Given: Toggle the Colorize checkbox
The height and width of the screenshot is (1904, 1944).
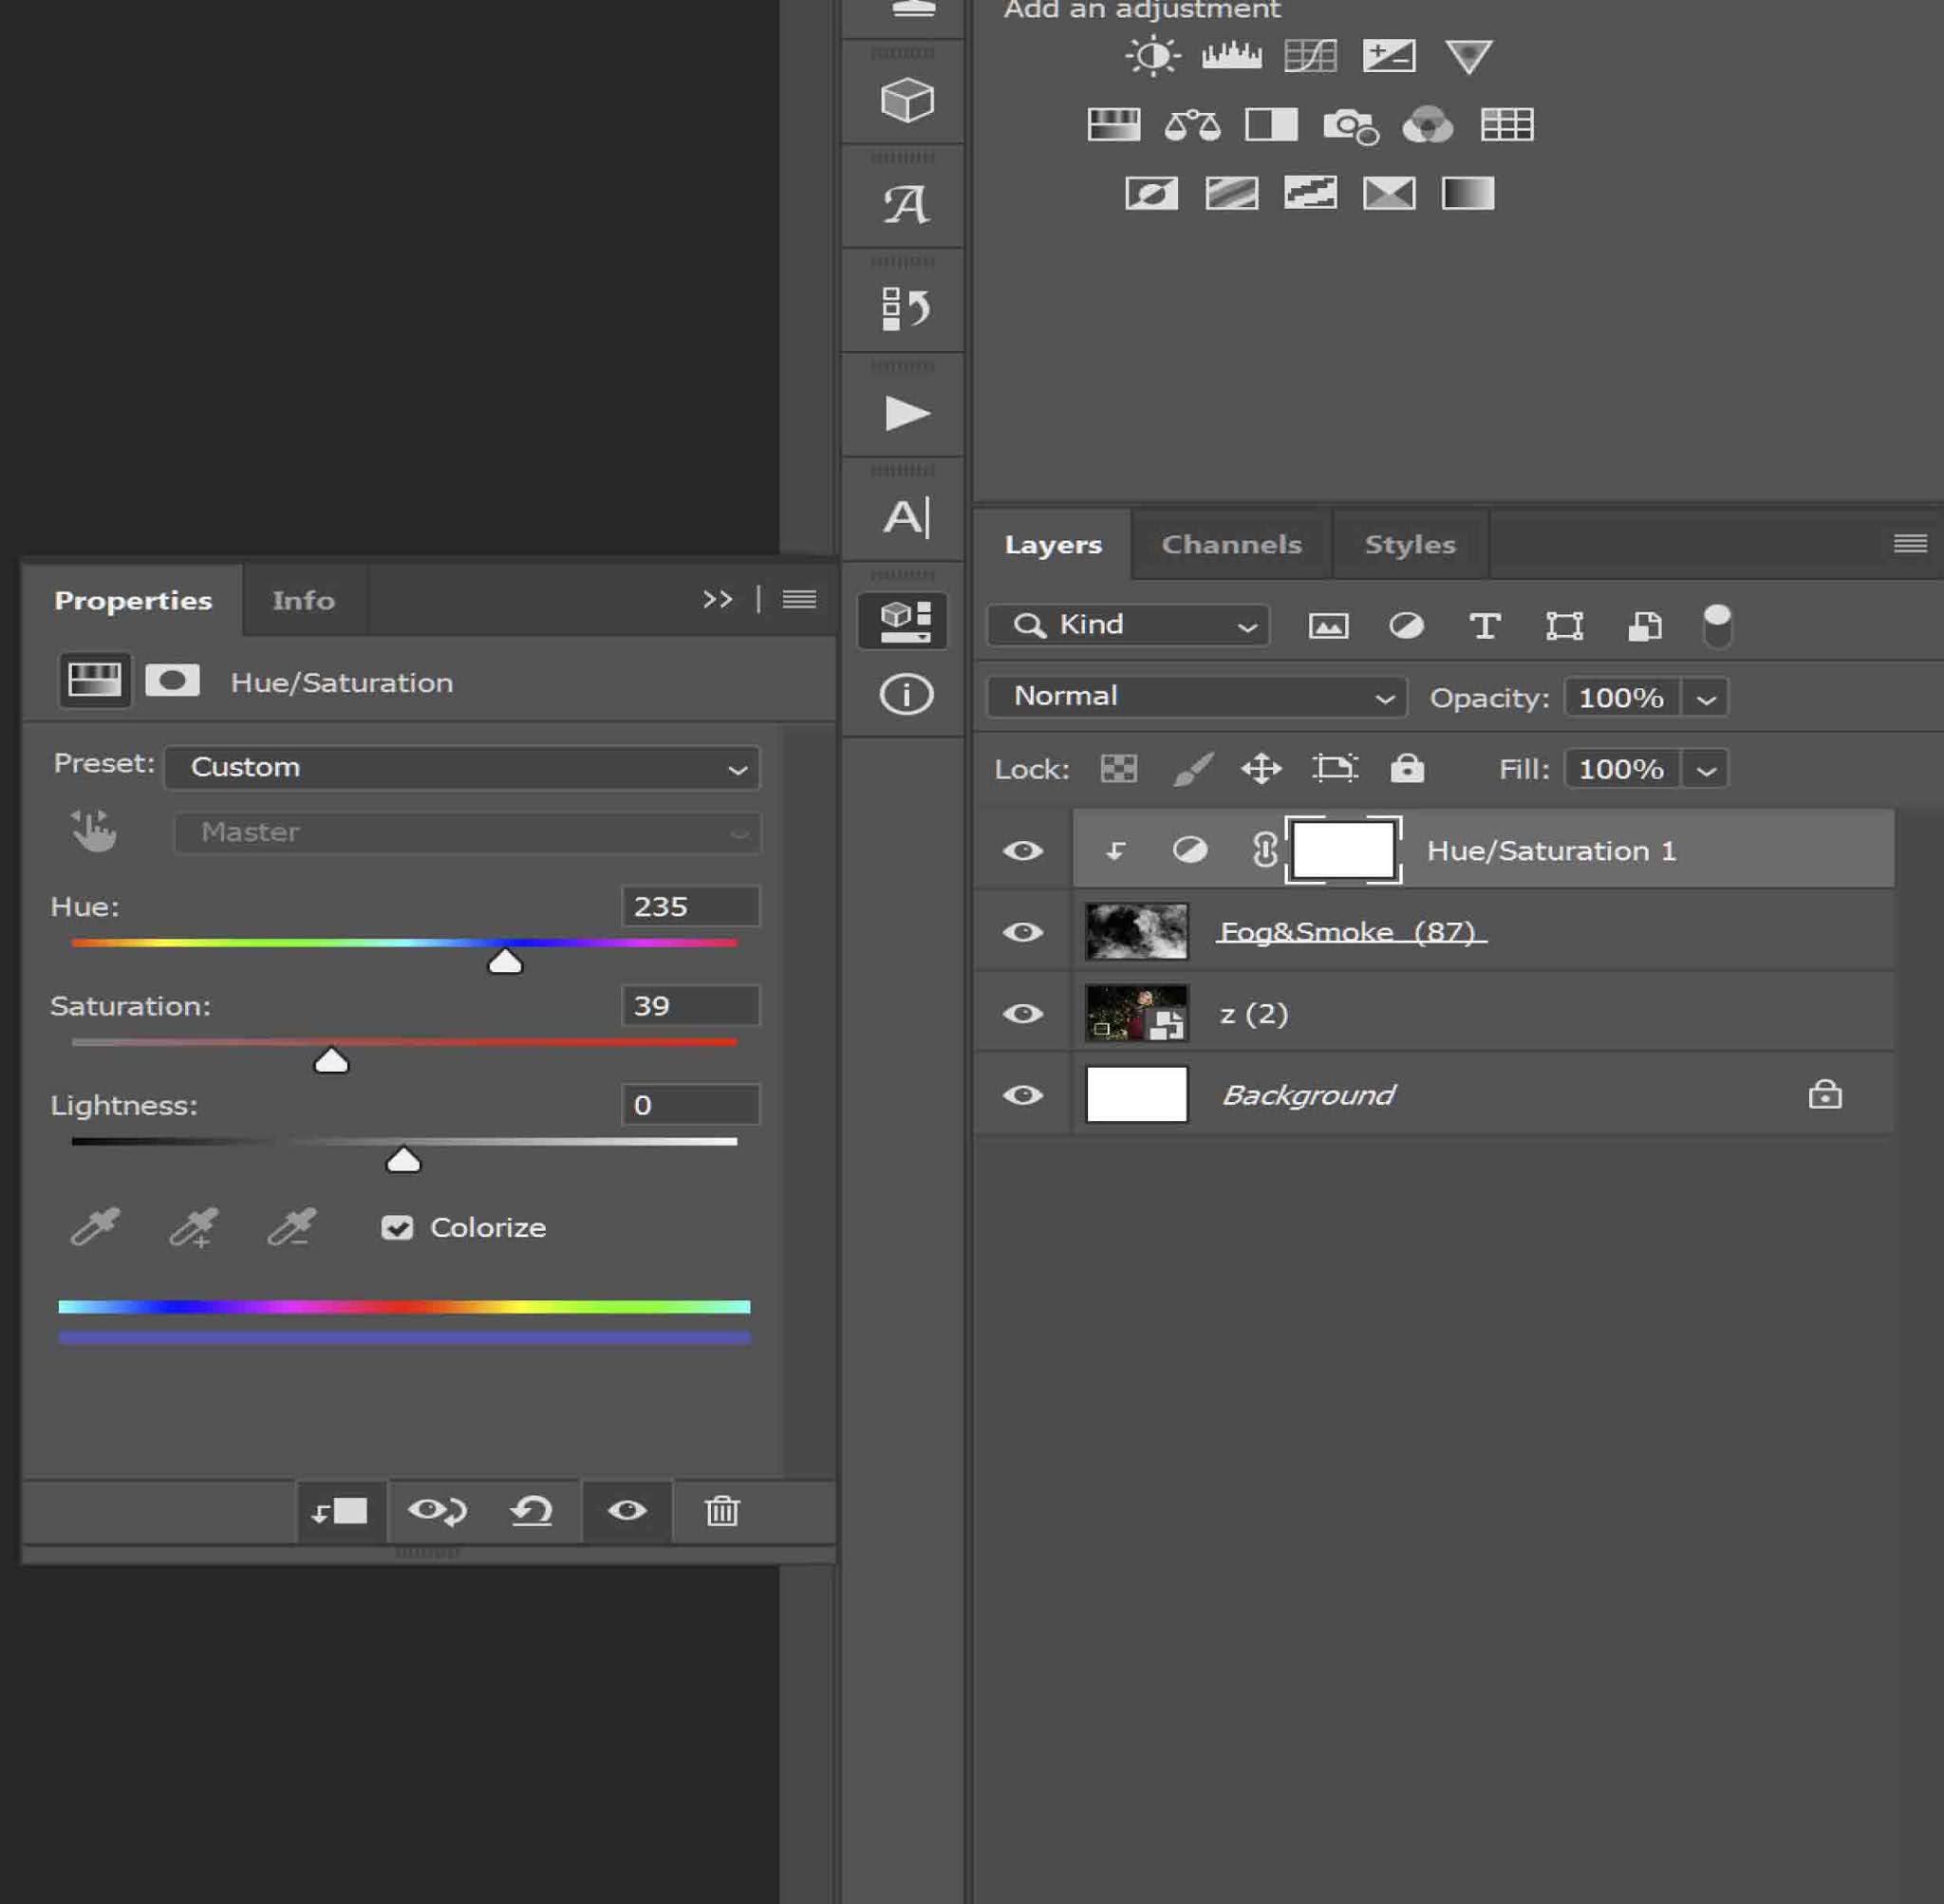Looking at the screenshot, I should [397, 1227].
